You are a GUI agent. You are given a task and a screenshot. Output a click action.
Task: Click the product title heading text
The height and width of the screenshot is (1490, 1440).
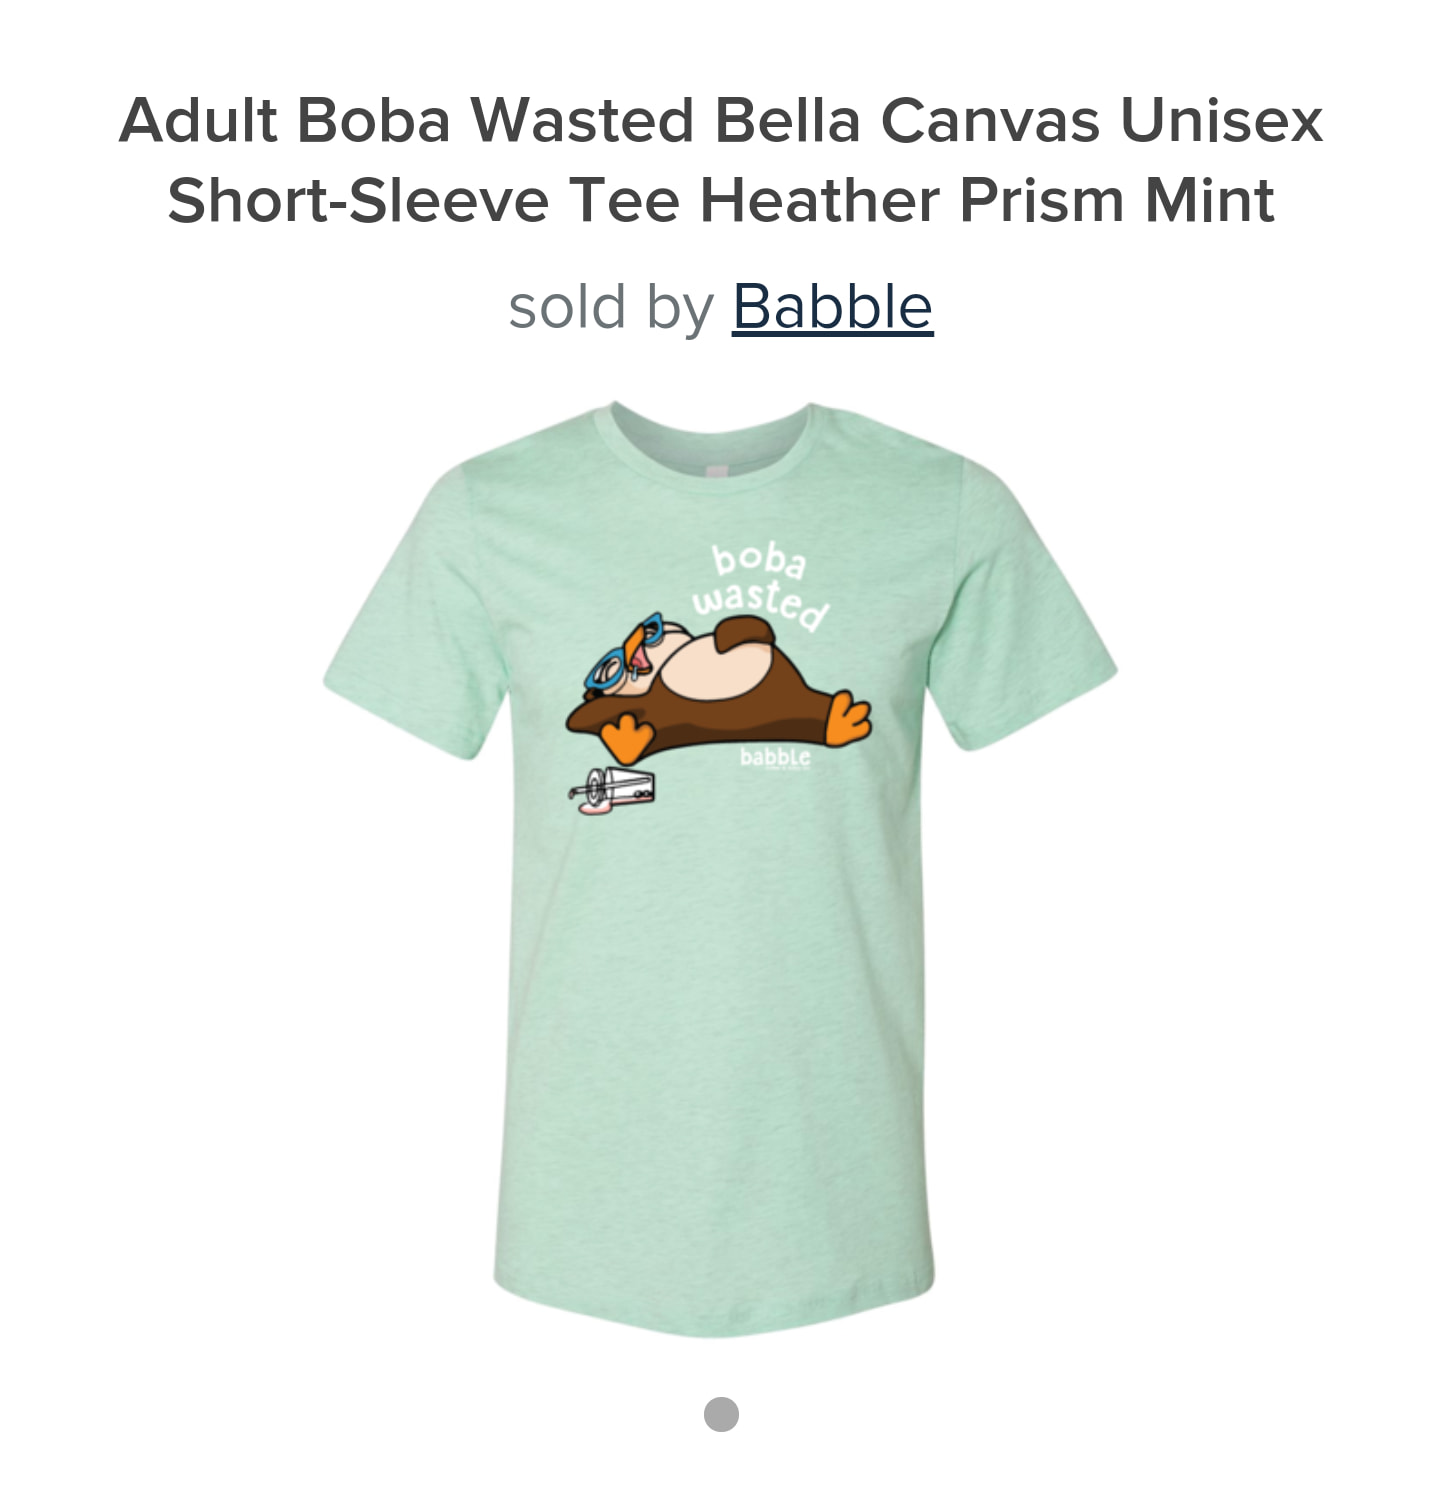(x=720, y=160)
